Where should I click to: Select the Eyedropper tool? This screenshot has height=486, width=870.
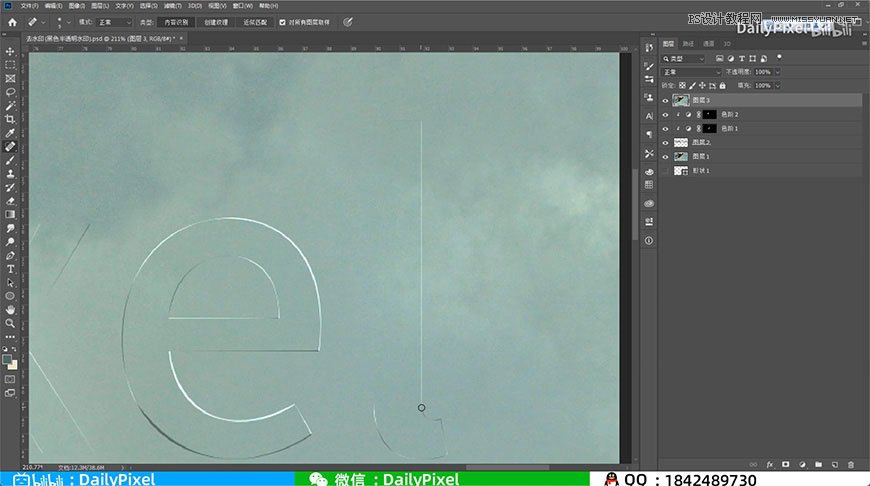(x=10, y=133)
